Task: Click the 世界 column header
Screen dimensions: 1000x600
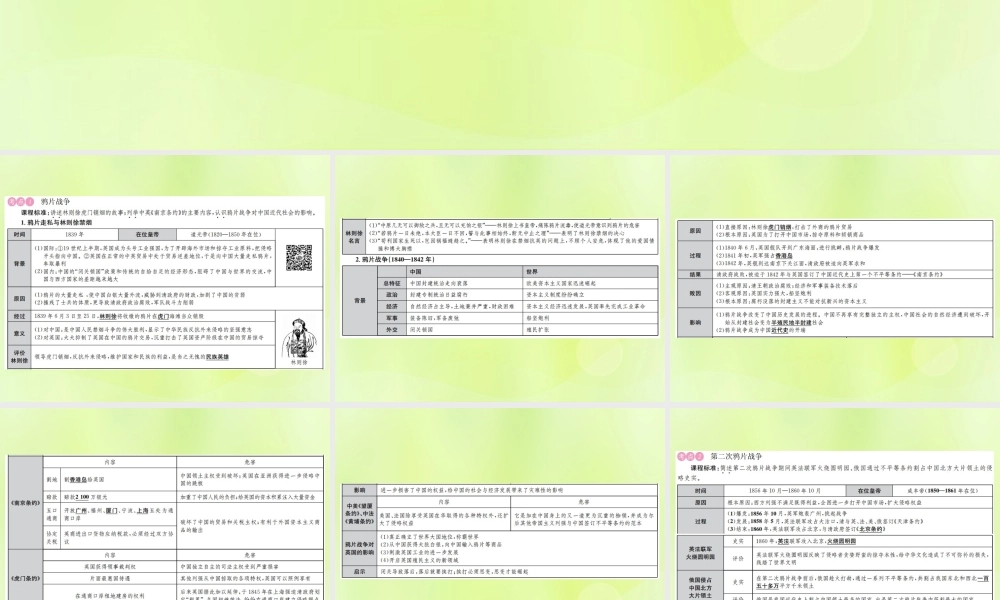Action: click(x=531, y=270)
